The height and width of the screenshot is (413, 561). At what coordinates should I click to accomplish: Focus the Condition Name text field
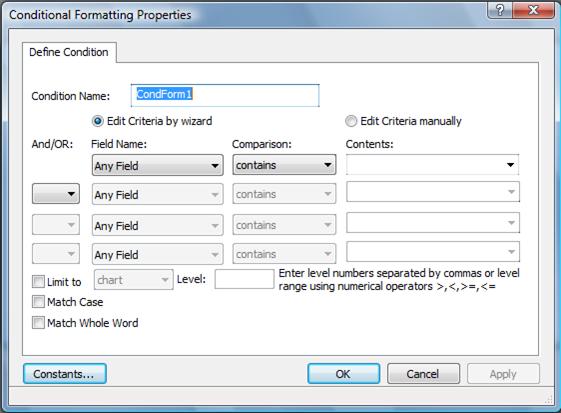(x=225, y=96)
